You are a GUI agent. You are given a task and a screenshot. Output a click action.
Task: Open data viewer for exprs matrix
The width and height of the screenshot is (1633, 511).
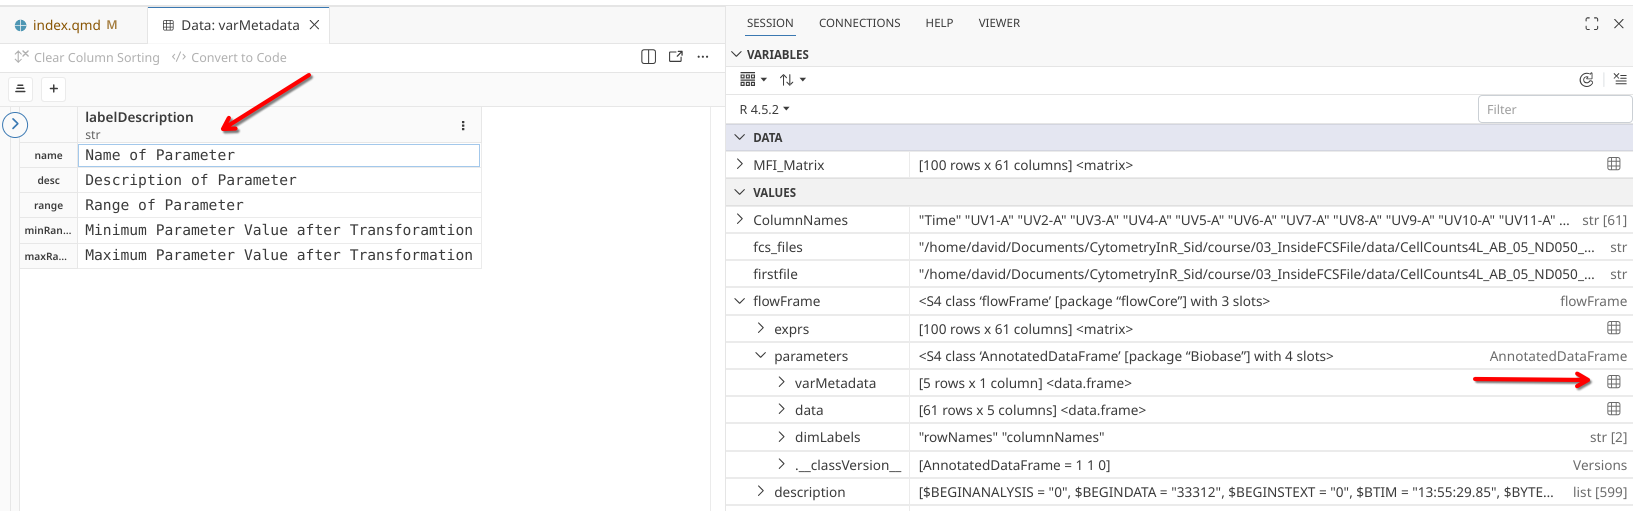point(1613,328)
